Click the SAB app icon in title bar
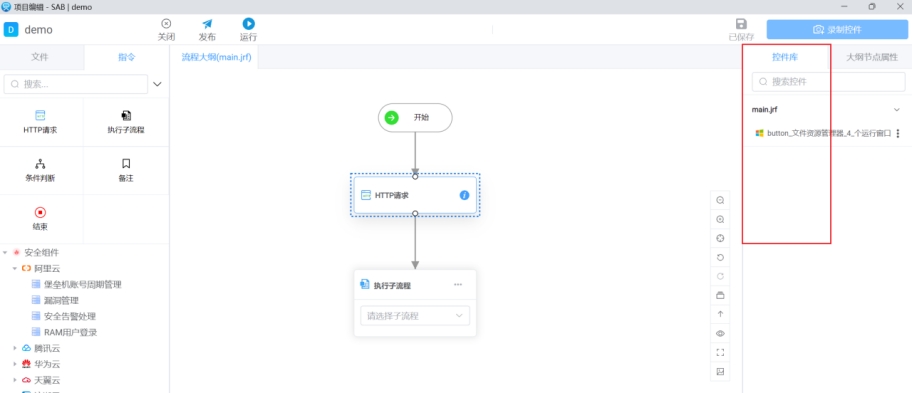The width and height of the screenshot is (912, 393). coord(6,6)
